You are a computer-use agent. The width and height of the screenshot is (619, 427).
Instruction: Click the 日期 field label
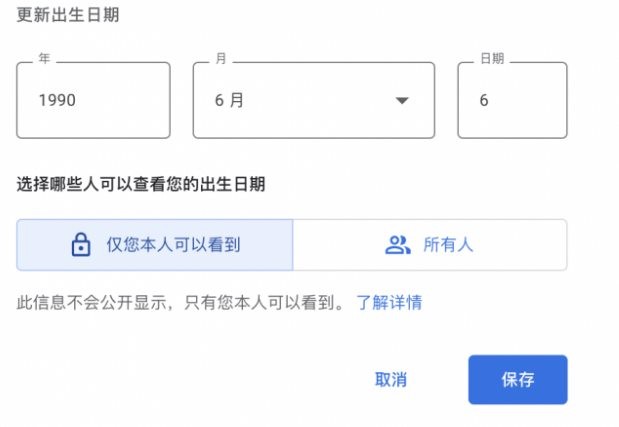pos(492,58)
